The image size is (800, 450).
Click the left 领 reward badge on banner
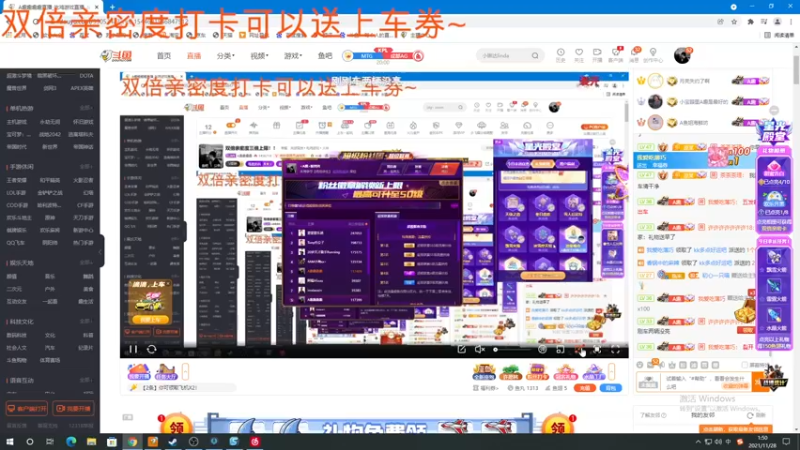click(x=176, y=425)
